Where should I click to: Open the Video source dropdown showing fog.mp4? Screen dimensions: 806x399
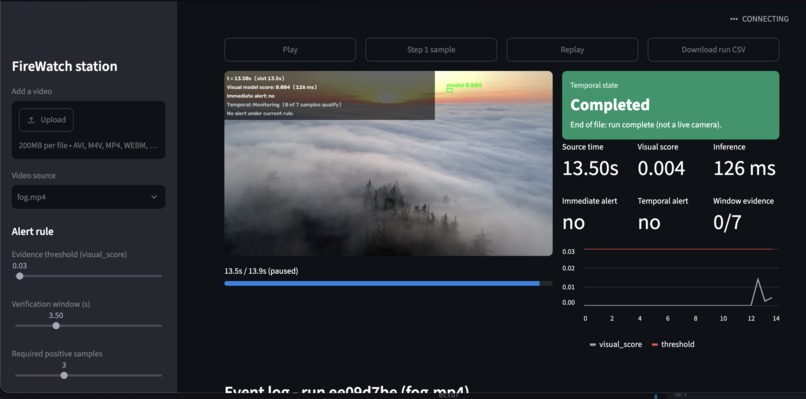tap(88, 197)
